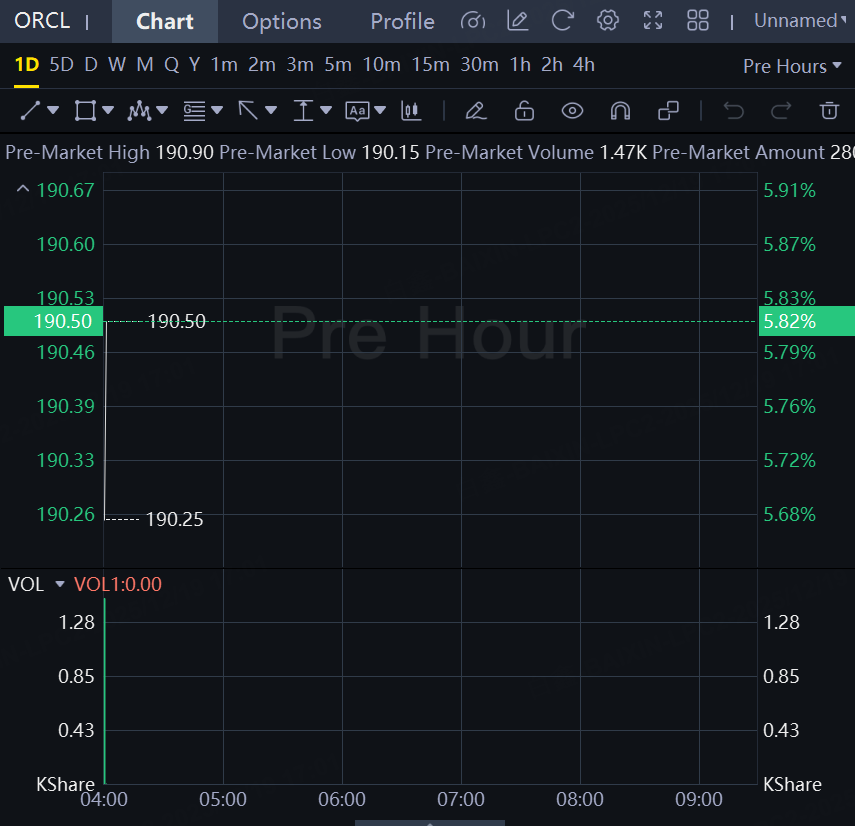
Task: Open the VOL indicator dropdown arrow
Action: click(60, 584)
